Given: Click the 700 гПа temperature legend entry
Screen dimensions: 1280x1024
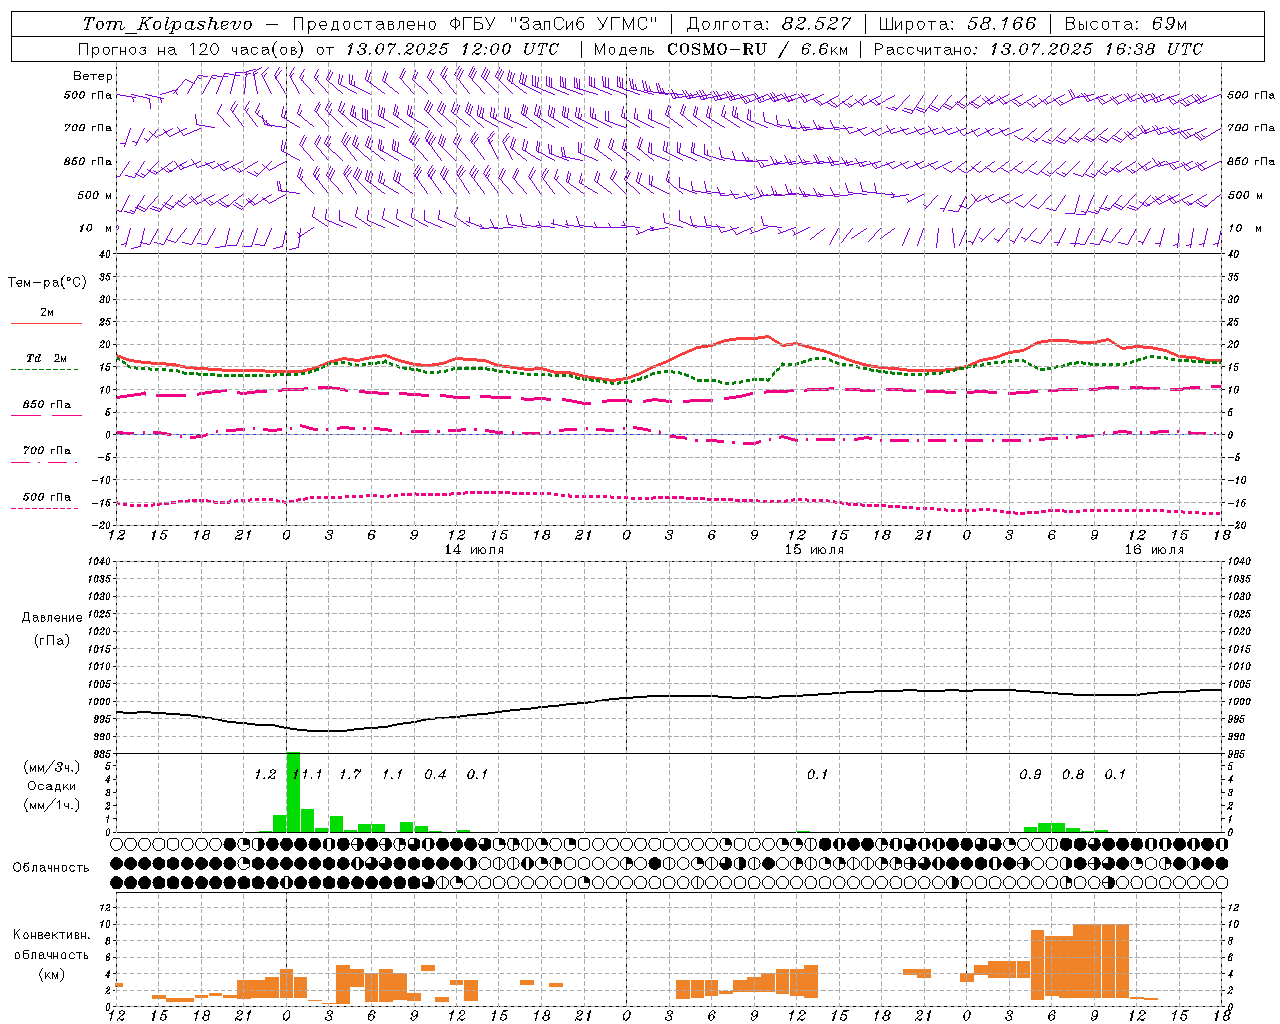Looking at the screenshot, I should coord(46,451).
